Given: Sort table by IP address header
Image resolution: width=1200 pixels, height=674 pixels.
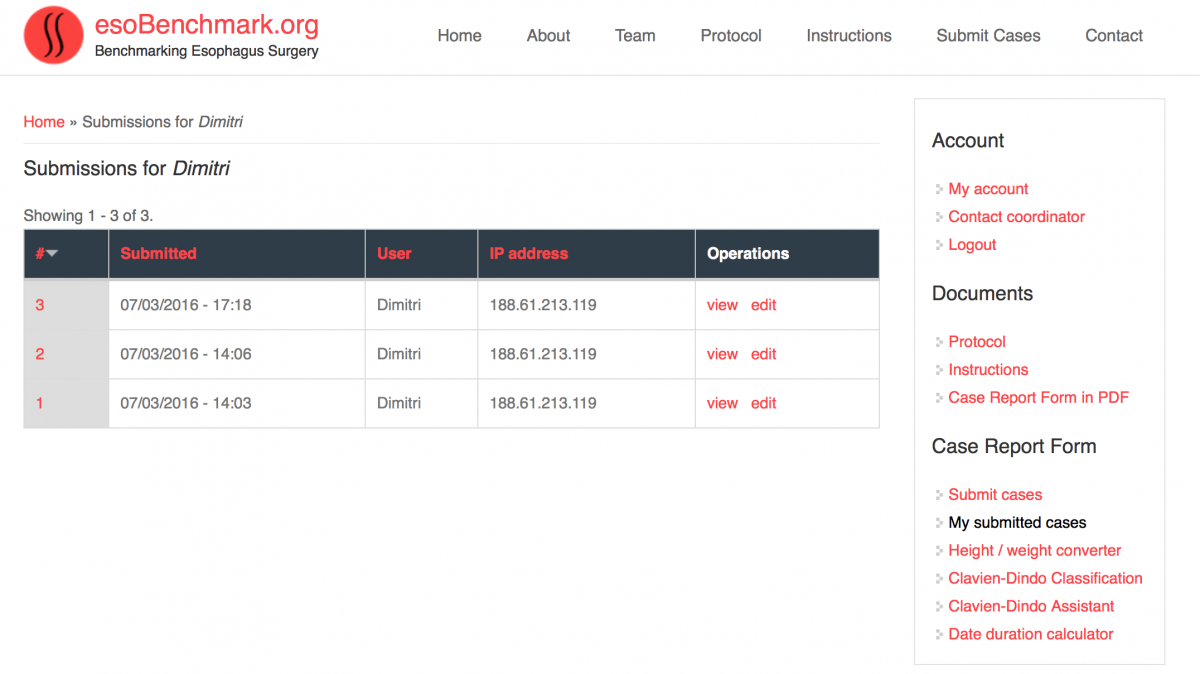Looking at the screenshot, I should tap(528, 254).
